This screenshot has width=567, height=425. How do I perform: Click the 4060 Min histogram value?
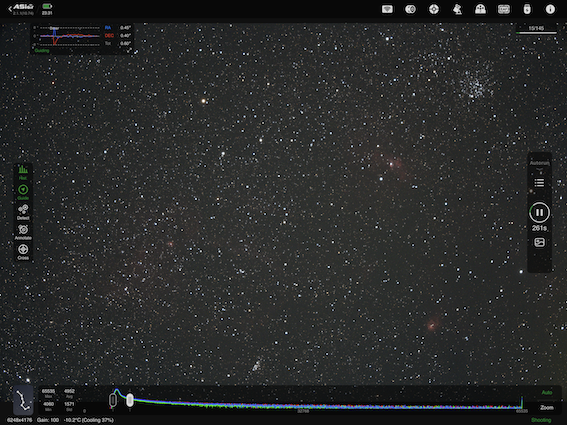(48, 404)
